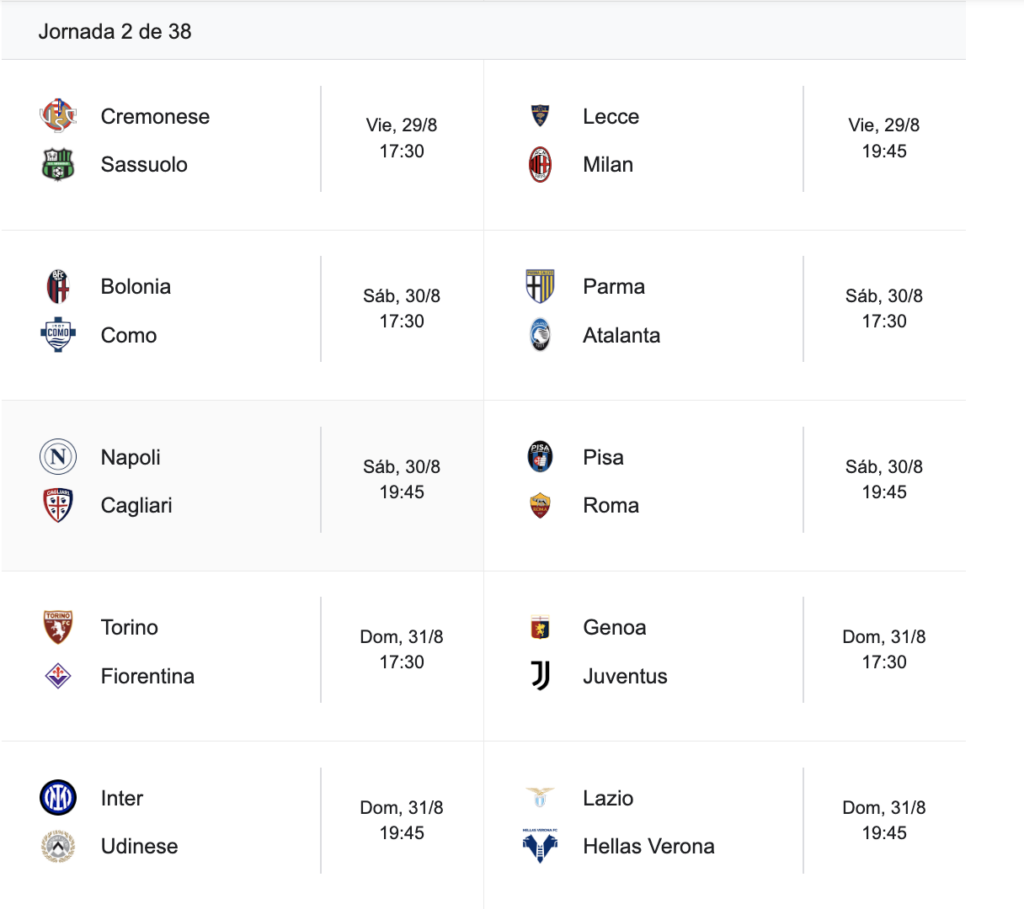This screenshot has height=909, width=1024.
Task: Click the Inter circular crest
Action: (58, 797)
